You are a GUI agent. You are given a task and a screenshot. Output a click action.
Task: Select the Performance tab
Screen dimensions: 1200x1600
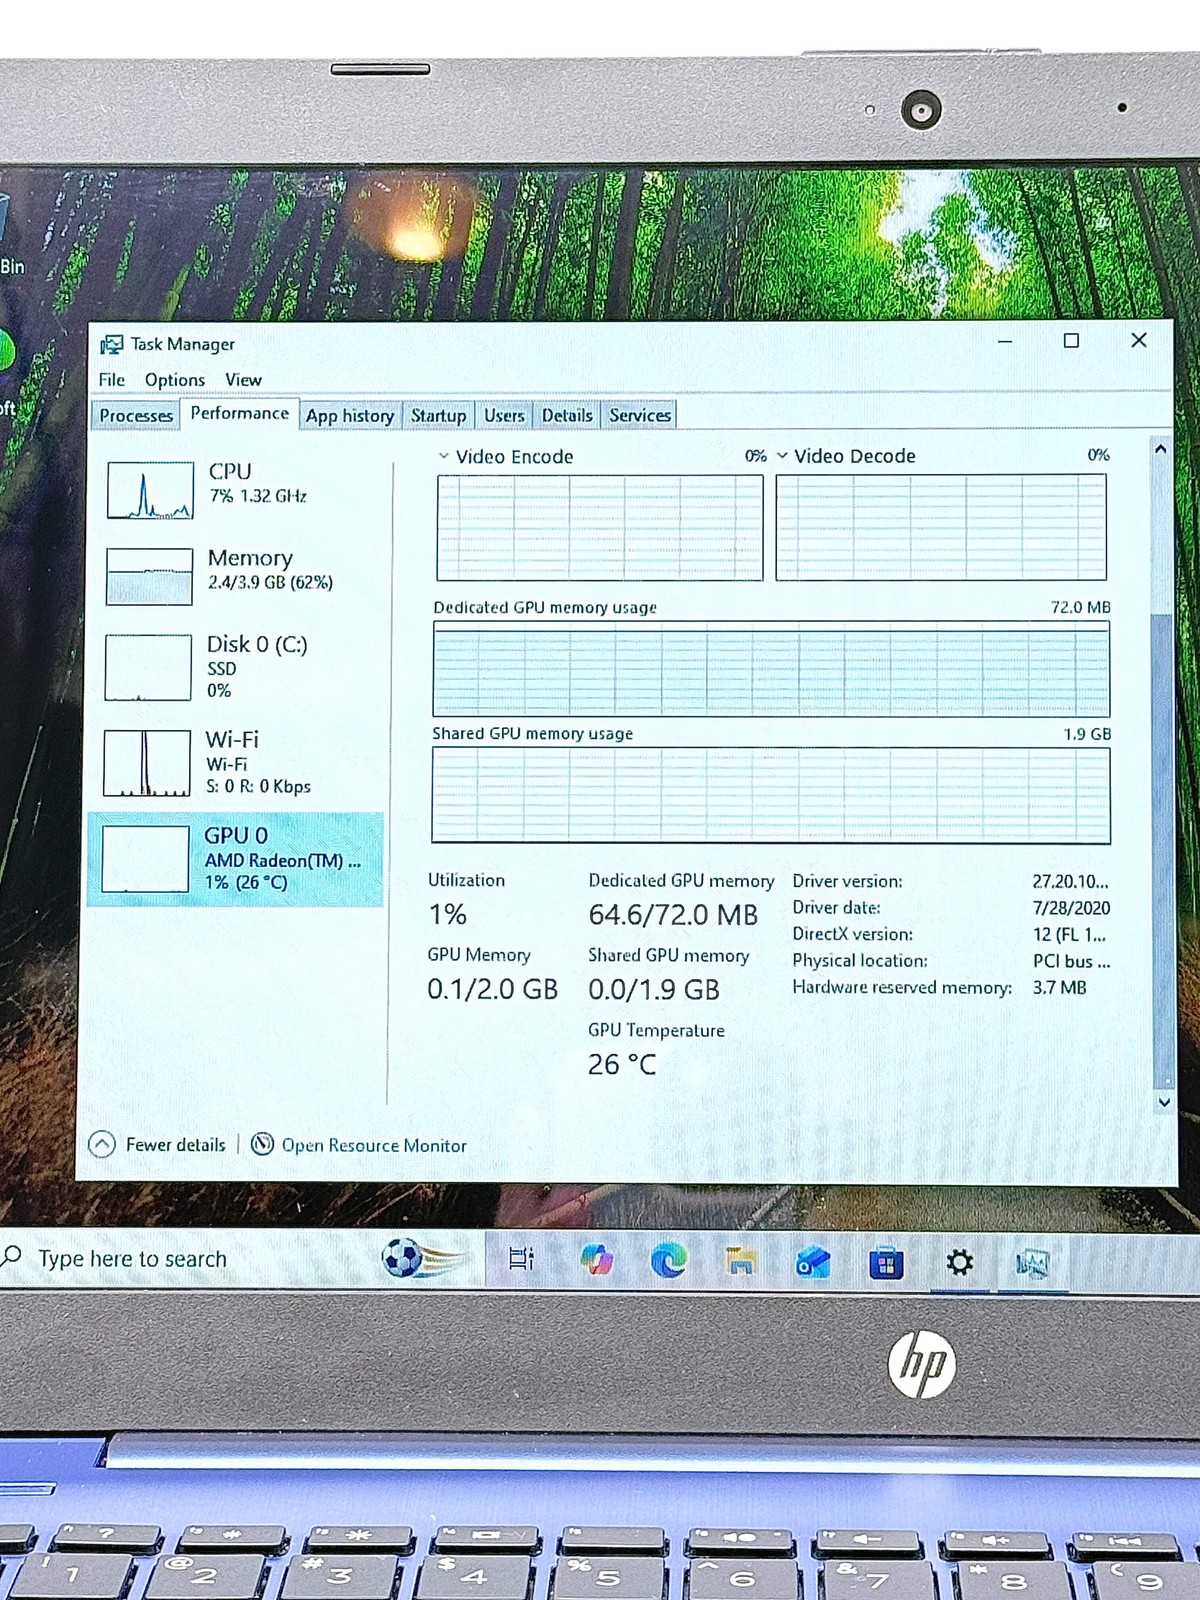[239, 413]
